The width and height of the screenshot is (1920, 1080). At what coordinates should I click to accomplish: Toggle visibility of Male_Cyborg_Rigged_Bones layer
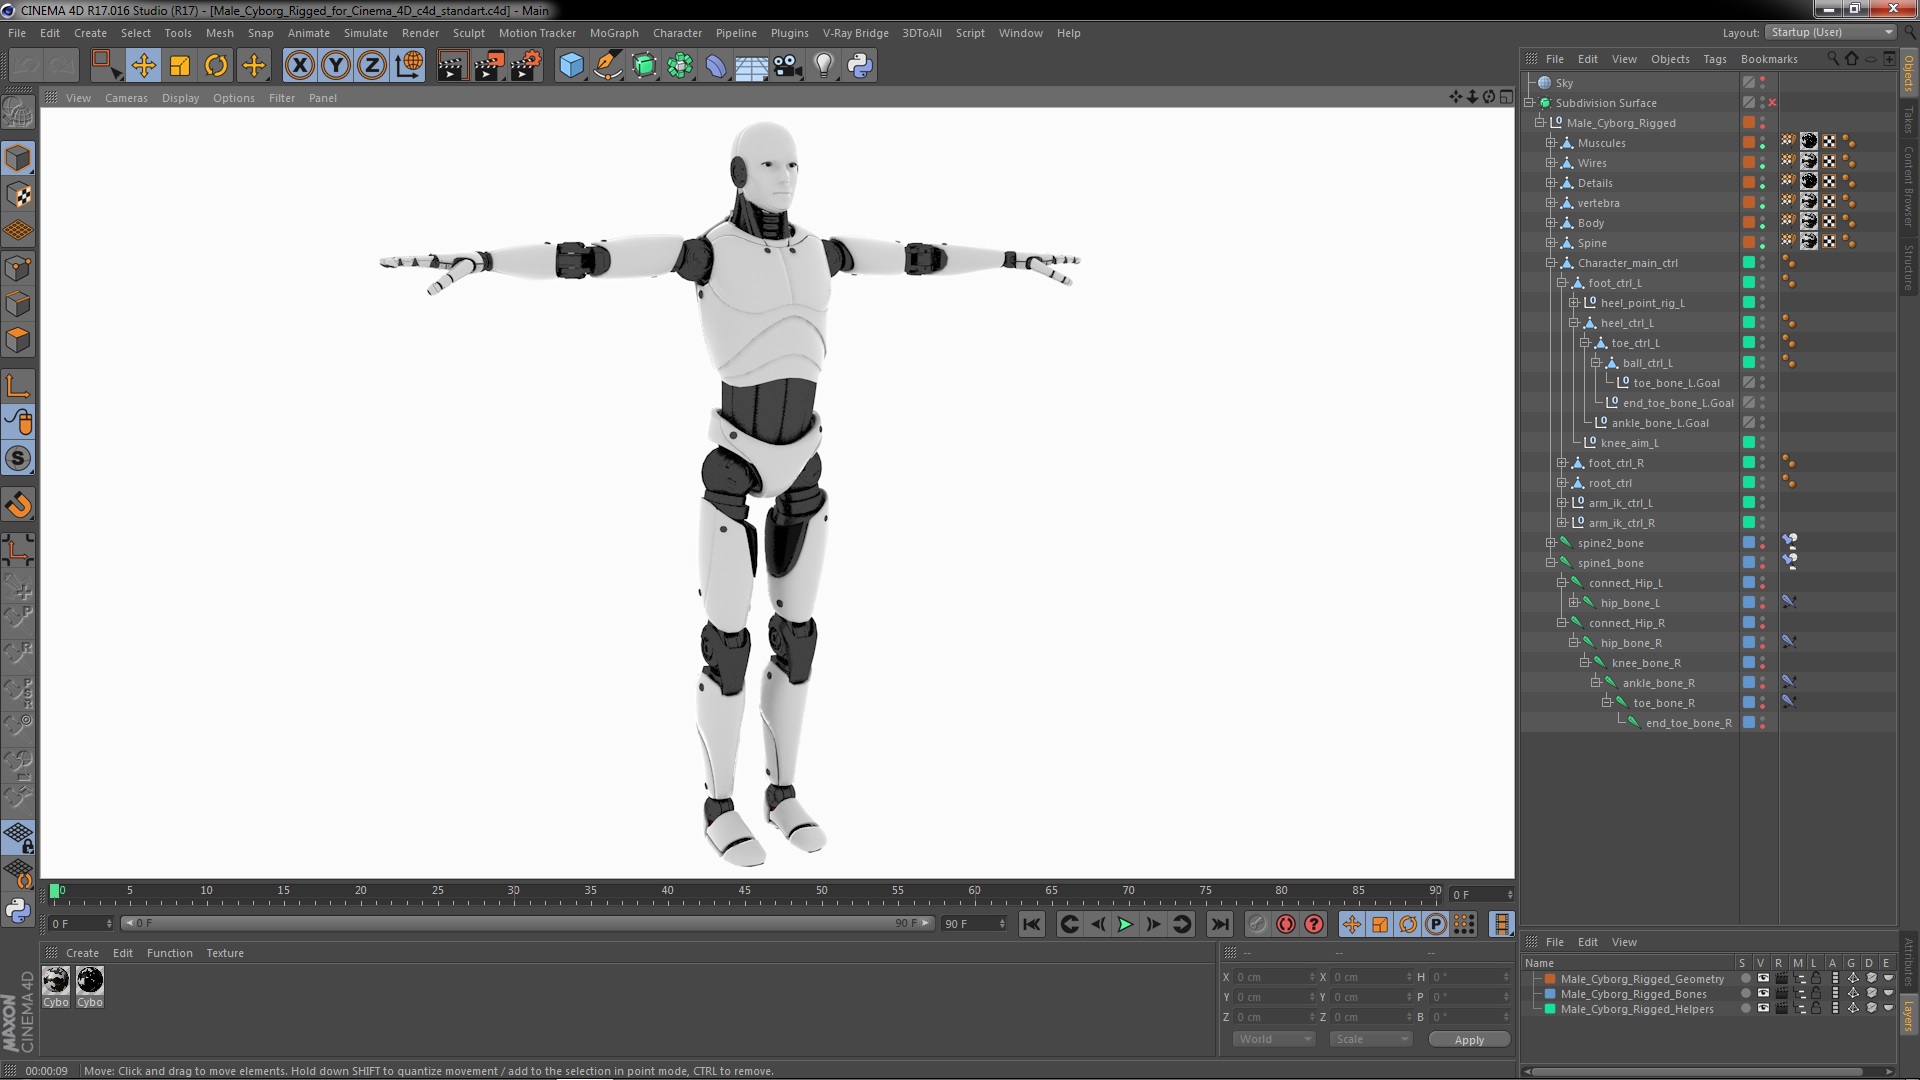click(1763, 994)
